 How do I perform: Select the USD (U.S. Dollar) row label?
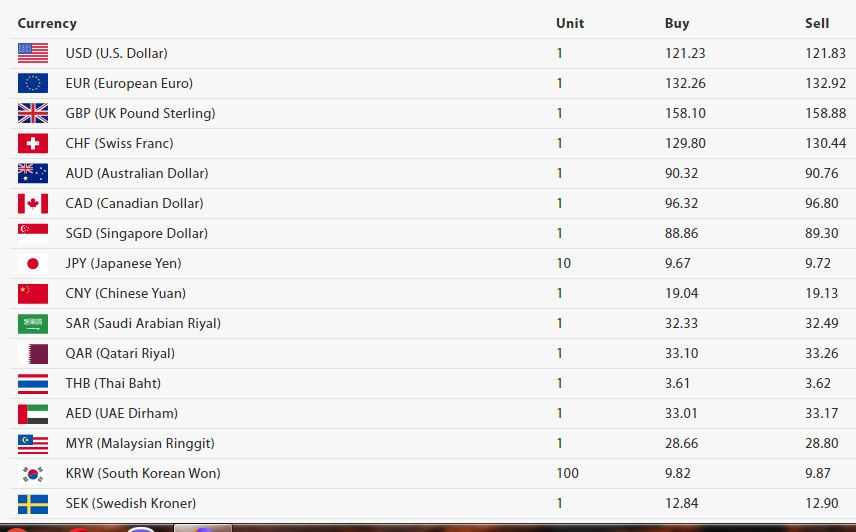click(x=116, y=53)
